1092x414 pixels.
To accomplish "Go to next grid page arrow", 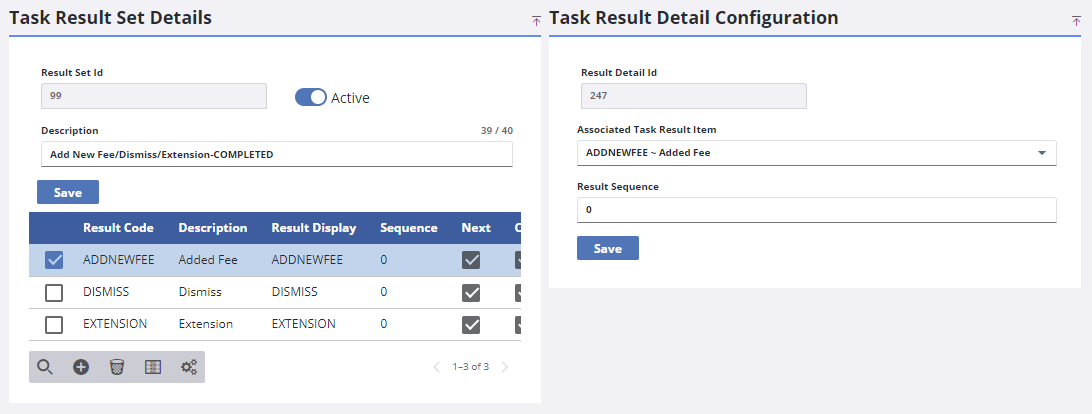I will tap(505, 367).
